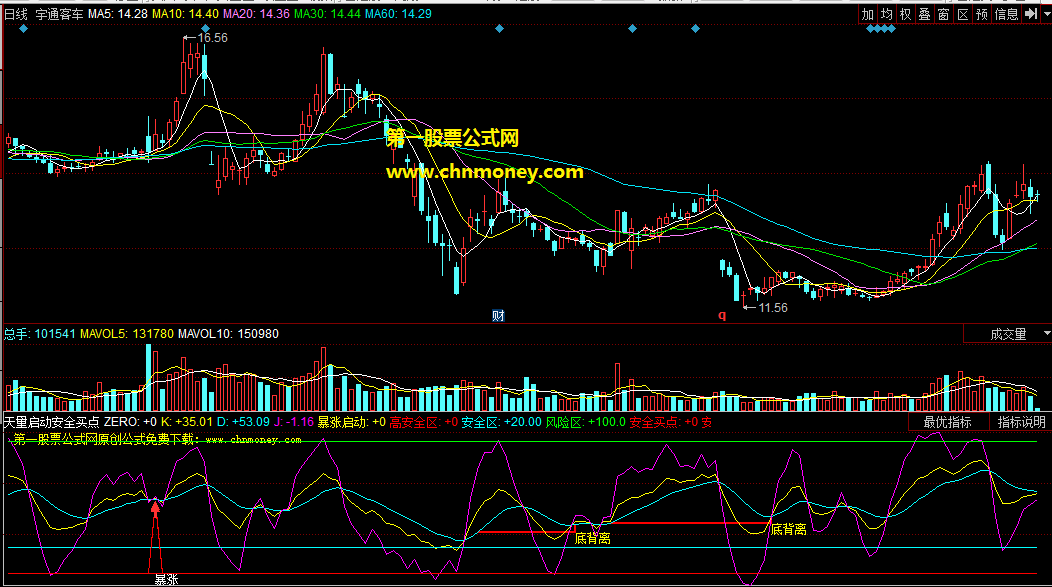The image size is (1052, 587).
Task: Click the D: +53.09 indicator value
Action: (x=243, y=422)
